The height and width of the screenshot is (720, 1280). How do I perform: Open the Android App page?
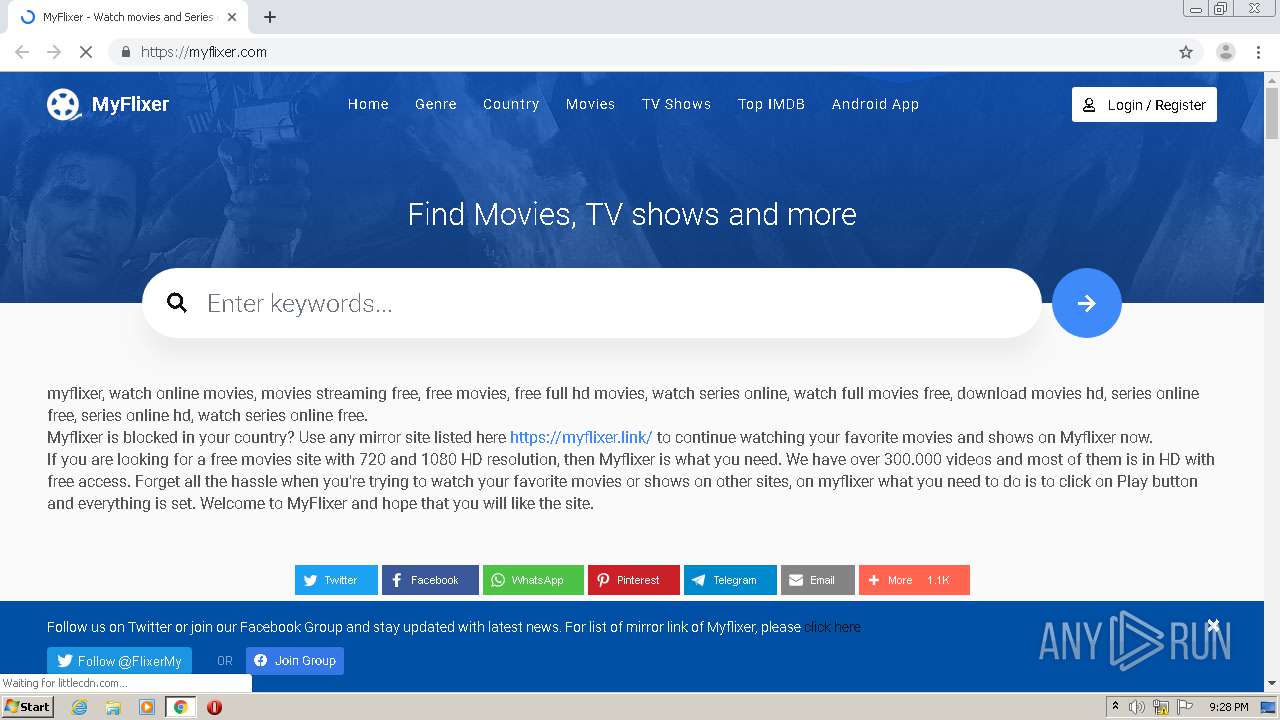click(875, 104)
